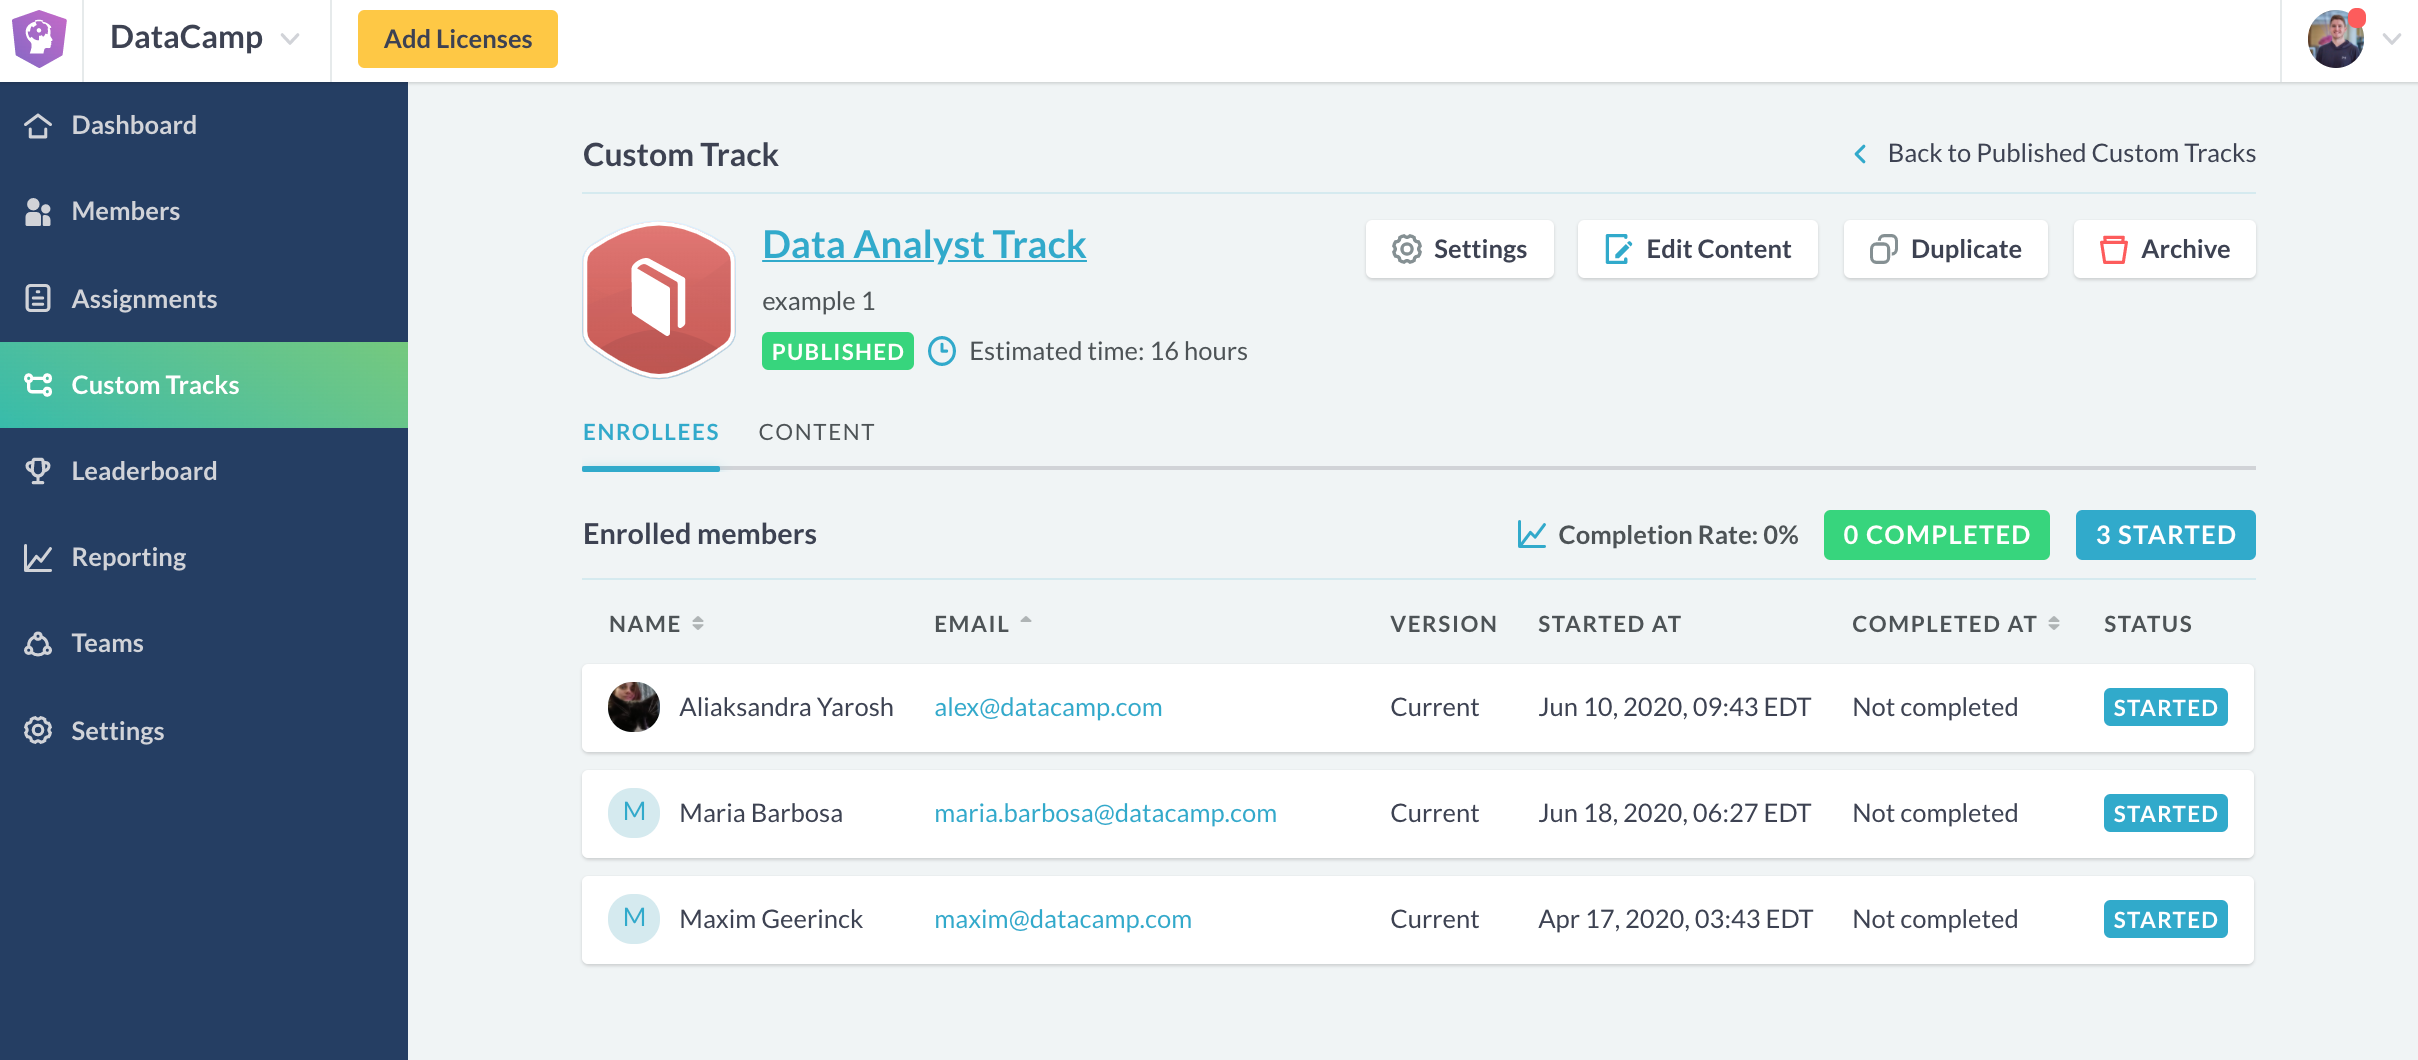Switch to the Content tab

coord(816,432)
